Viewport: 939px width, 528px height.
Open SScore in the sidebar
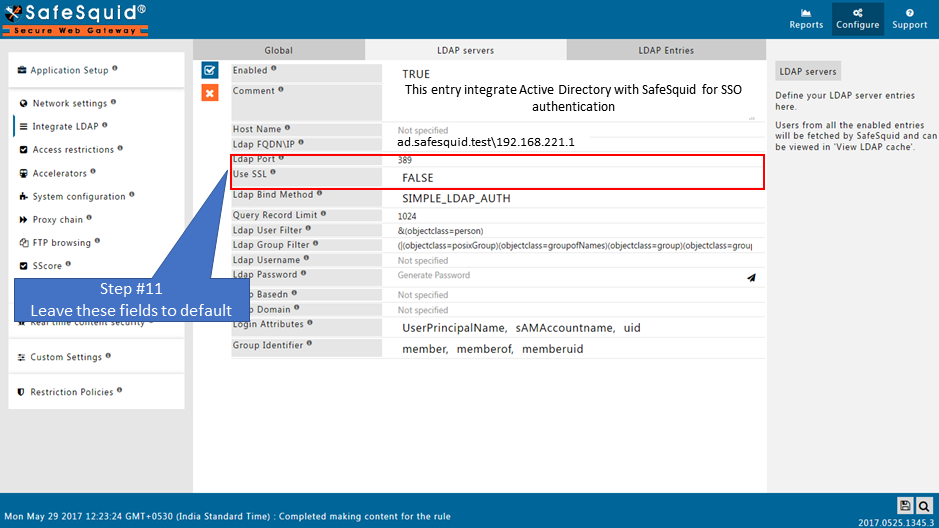click(47, 266)
